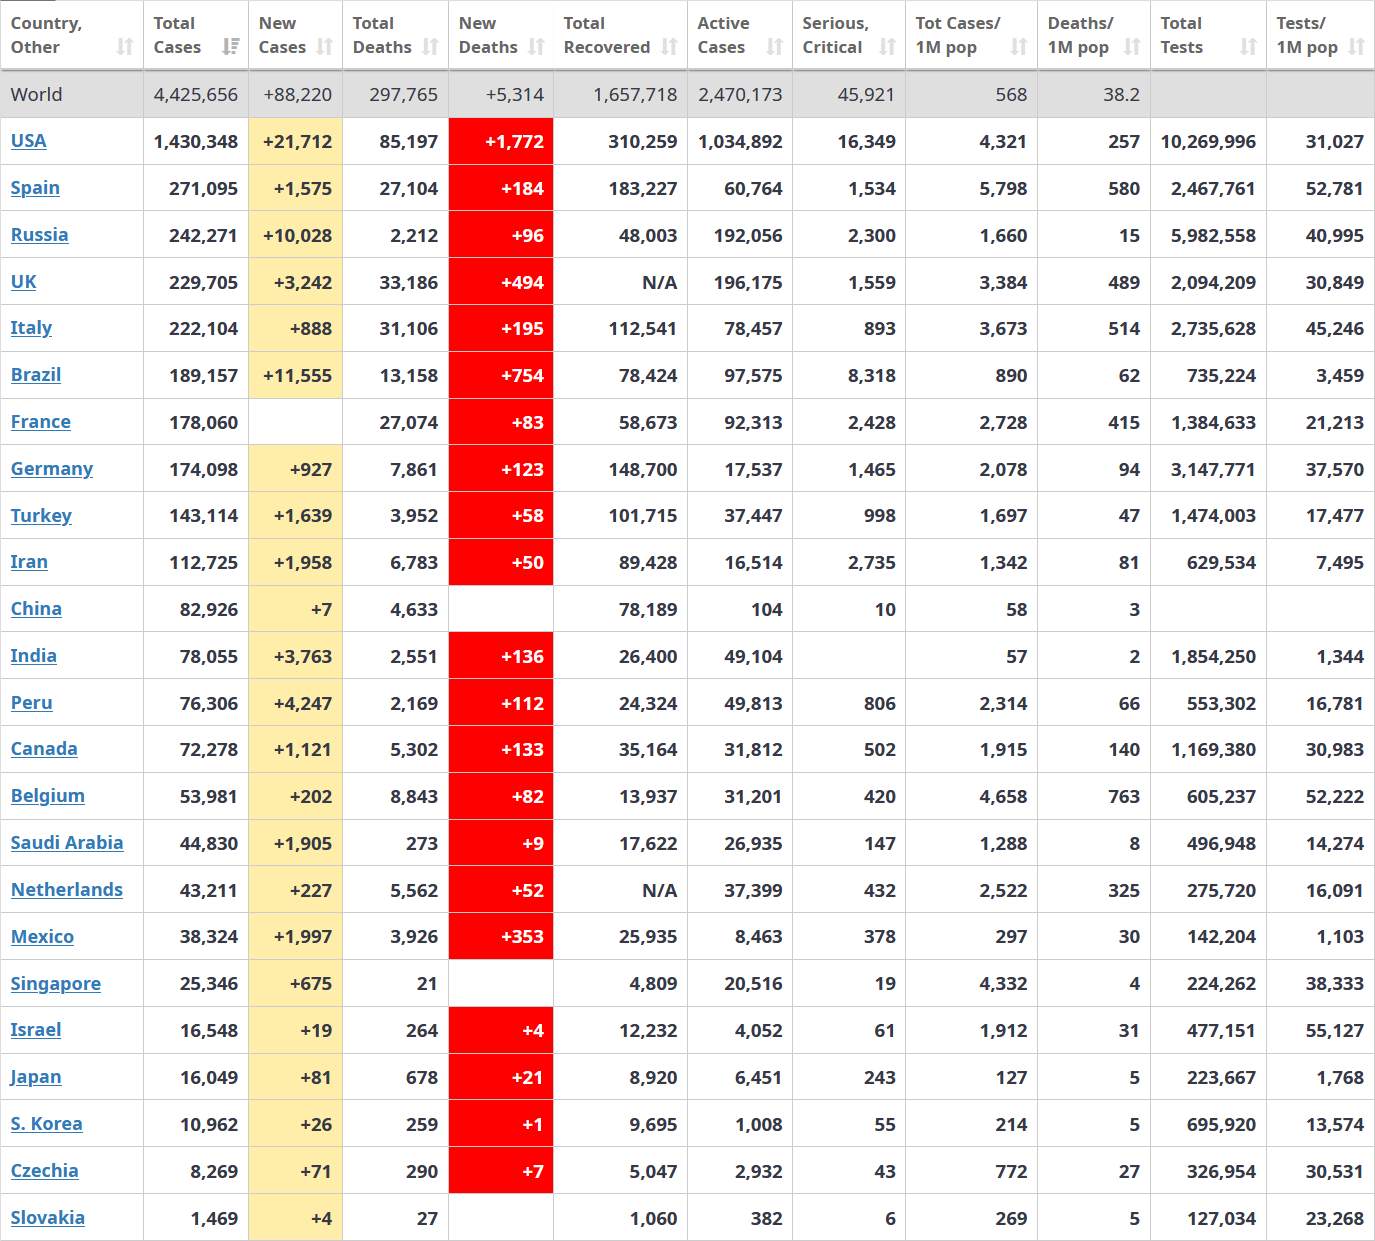Sort by Deaths/1M pop icon
Image resolution: width=1375 pixels, height=1241 pixels.
1132,47
